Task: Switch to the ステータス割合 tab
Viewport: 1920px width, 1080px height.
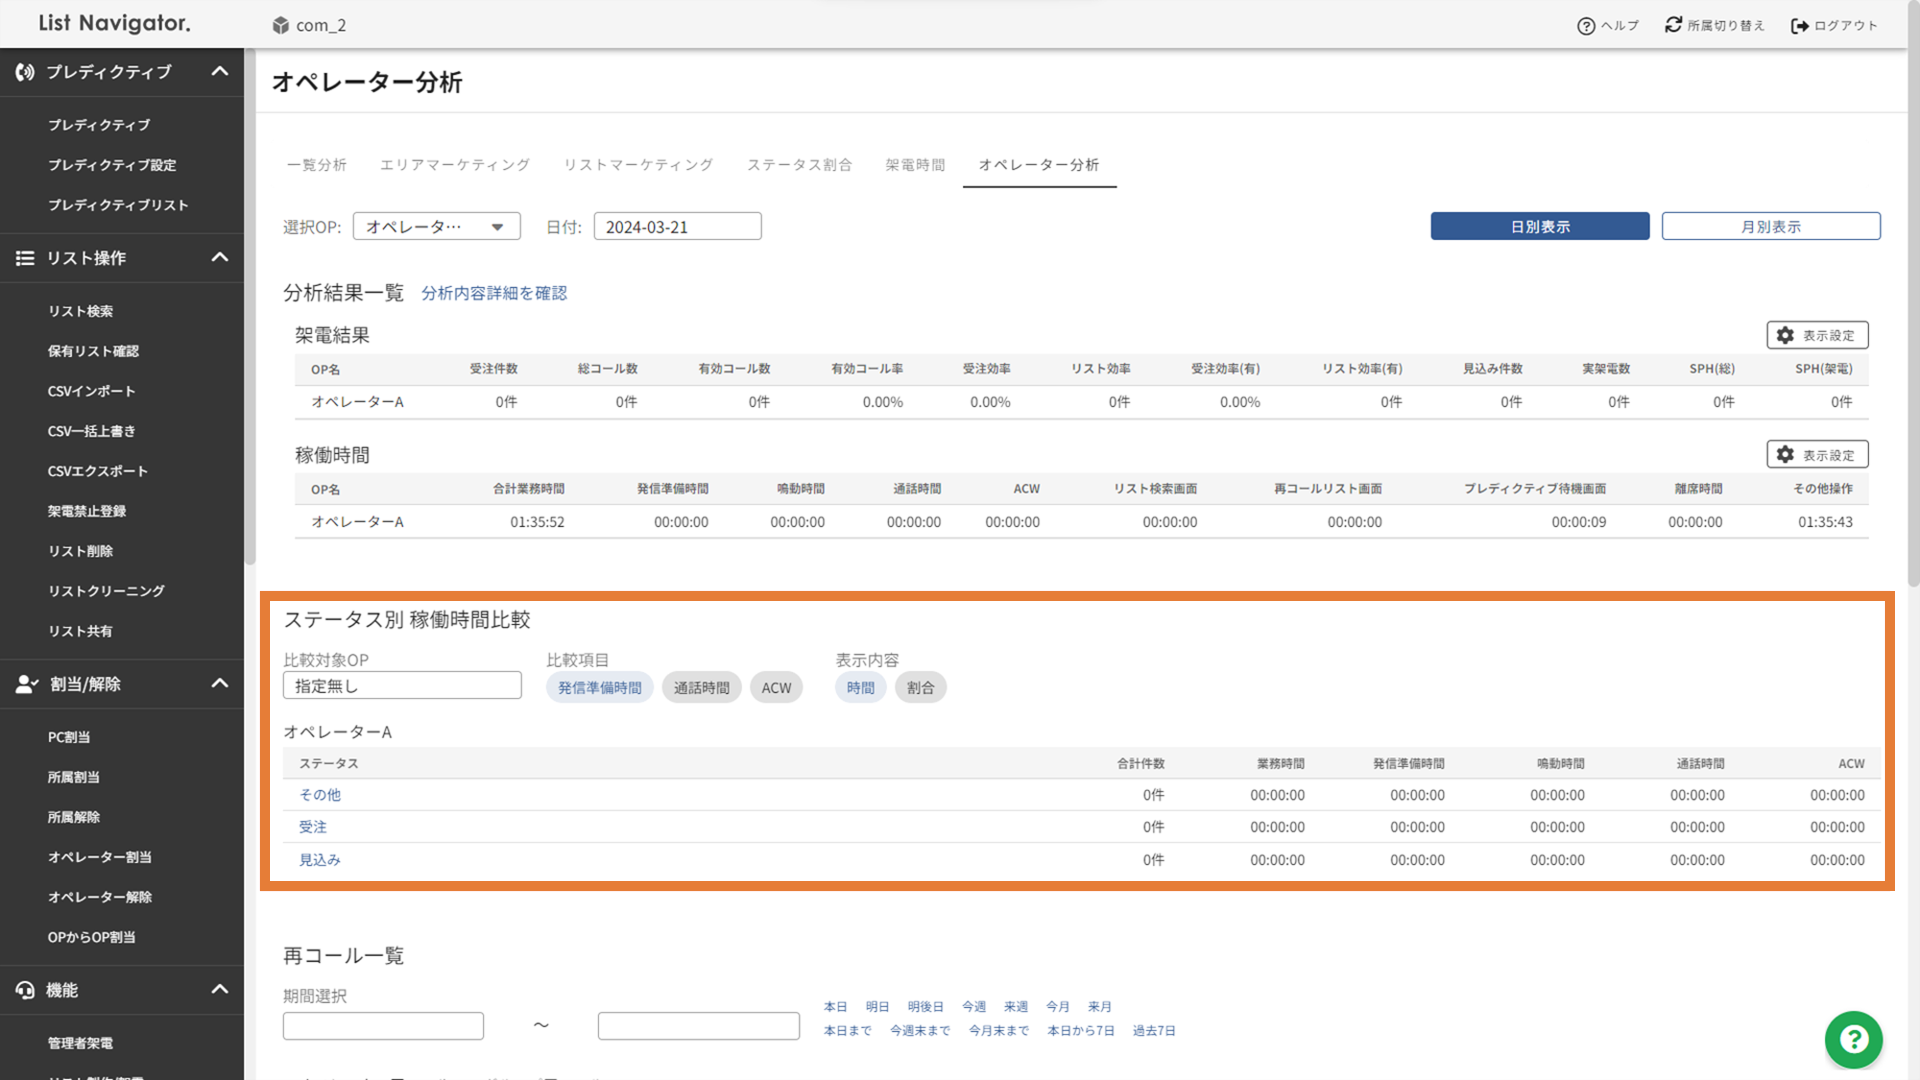Action: pyautogui.click(x=799, y=165)
